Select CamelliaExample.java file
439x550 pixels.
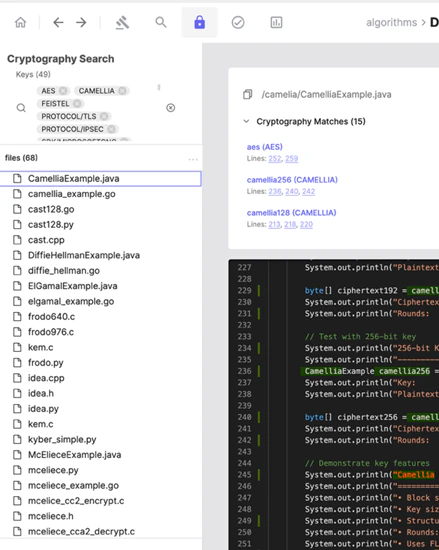[101, 179]
